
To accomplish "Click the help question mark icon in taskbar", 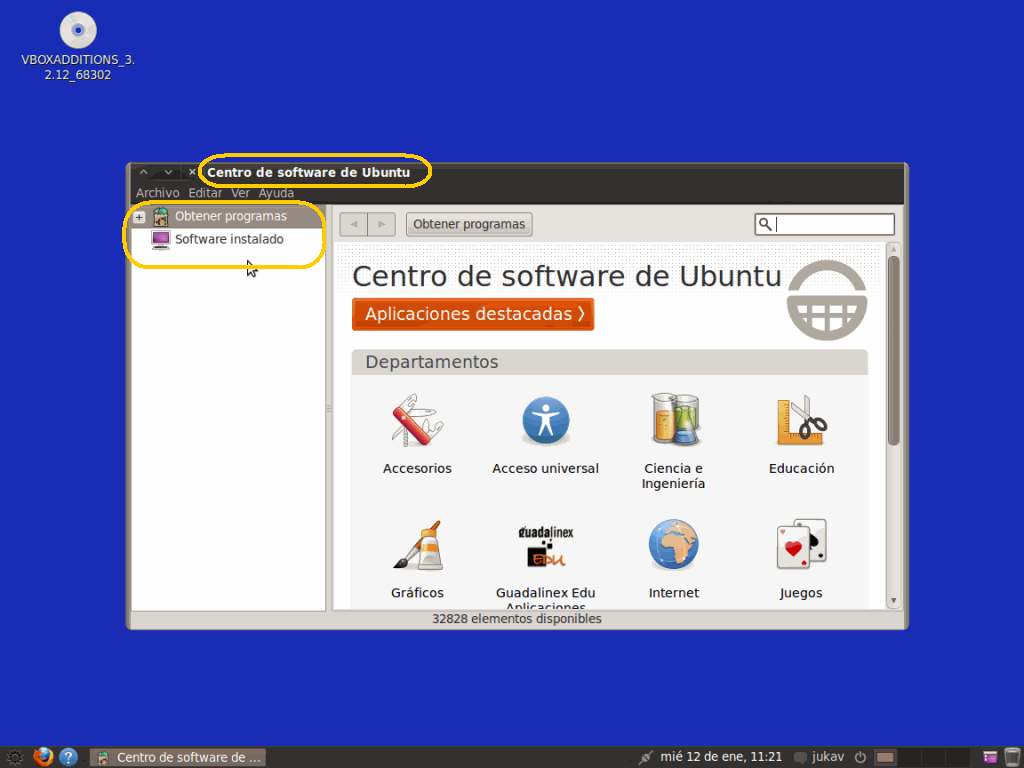I will (68, 757).
